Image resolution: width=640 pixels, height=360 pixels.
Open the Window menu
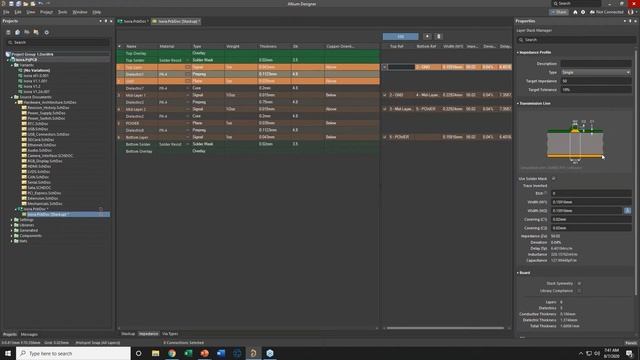tap(80, 12)
